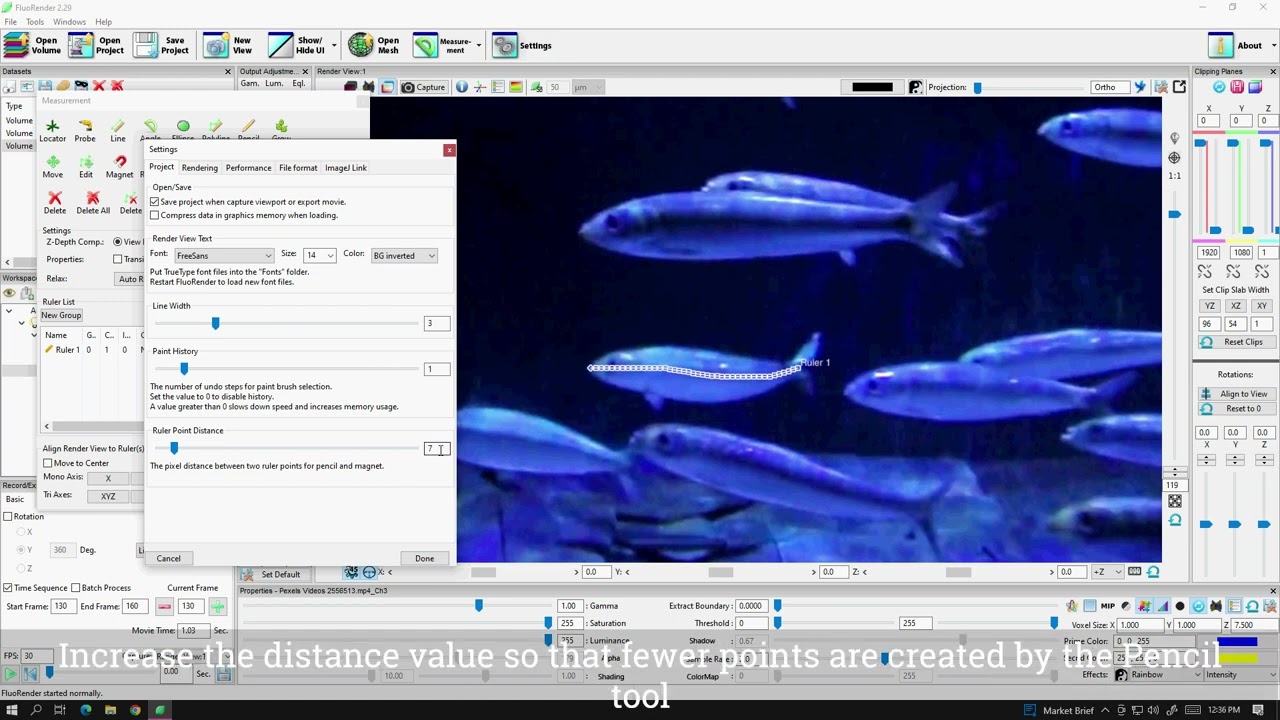
Task: Switch to the Performance tab in Settings
Action: [248, 168]
